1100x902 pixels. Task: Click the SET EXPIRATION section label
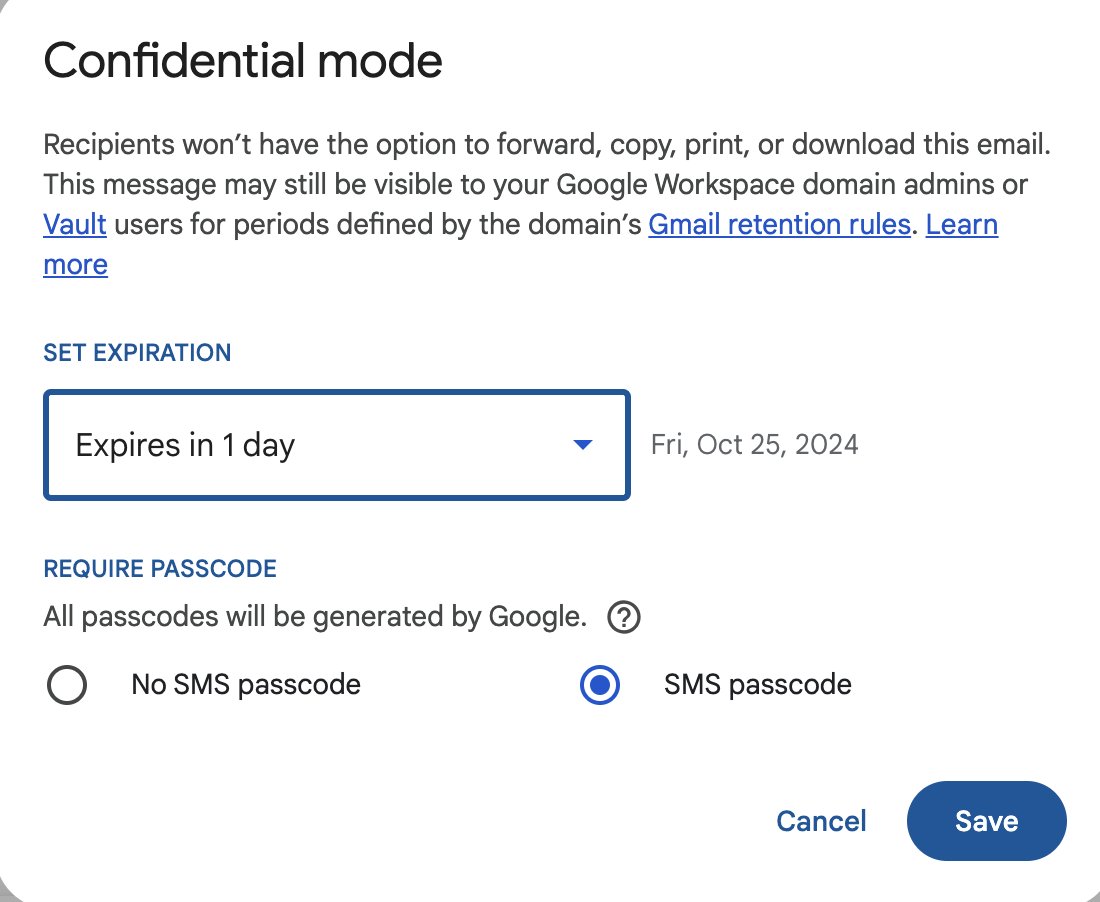point(137,352)
